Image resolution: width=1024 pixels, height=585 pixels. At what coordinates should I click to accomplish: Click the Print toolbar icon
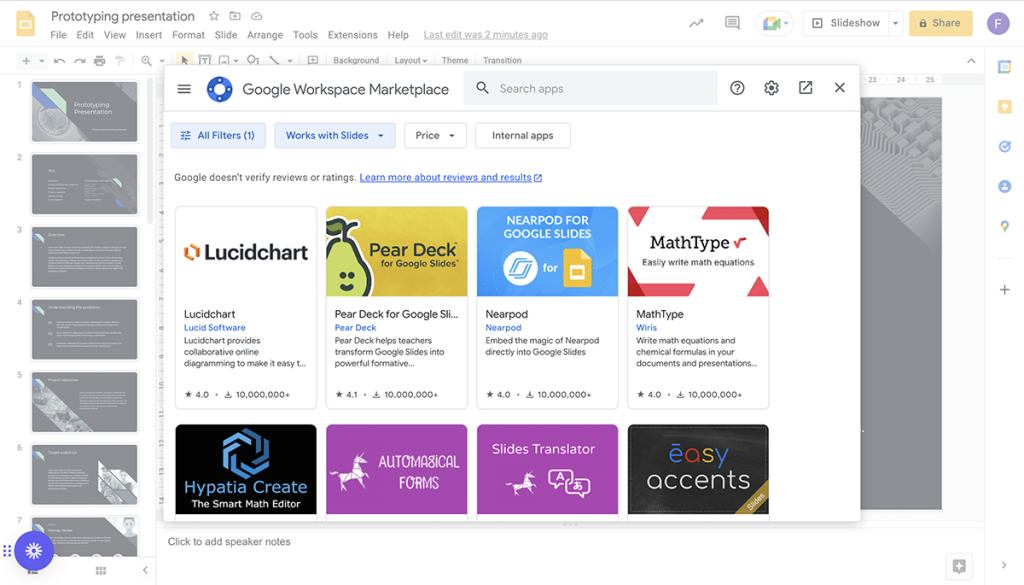(99, 61)
